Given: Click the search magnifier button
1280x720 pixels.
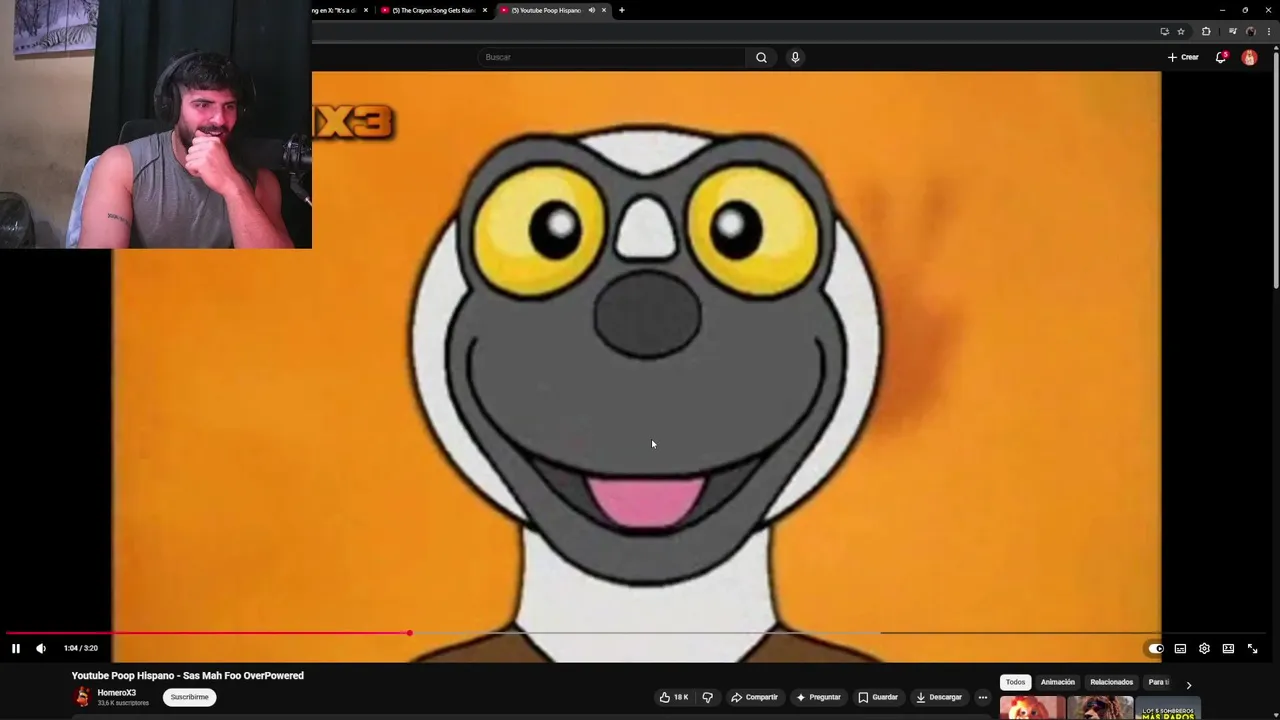Looking at the screenshot, I should click(x=761, y=57).
